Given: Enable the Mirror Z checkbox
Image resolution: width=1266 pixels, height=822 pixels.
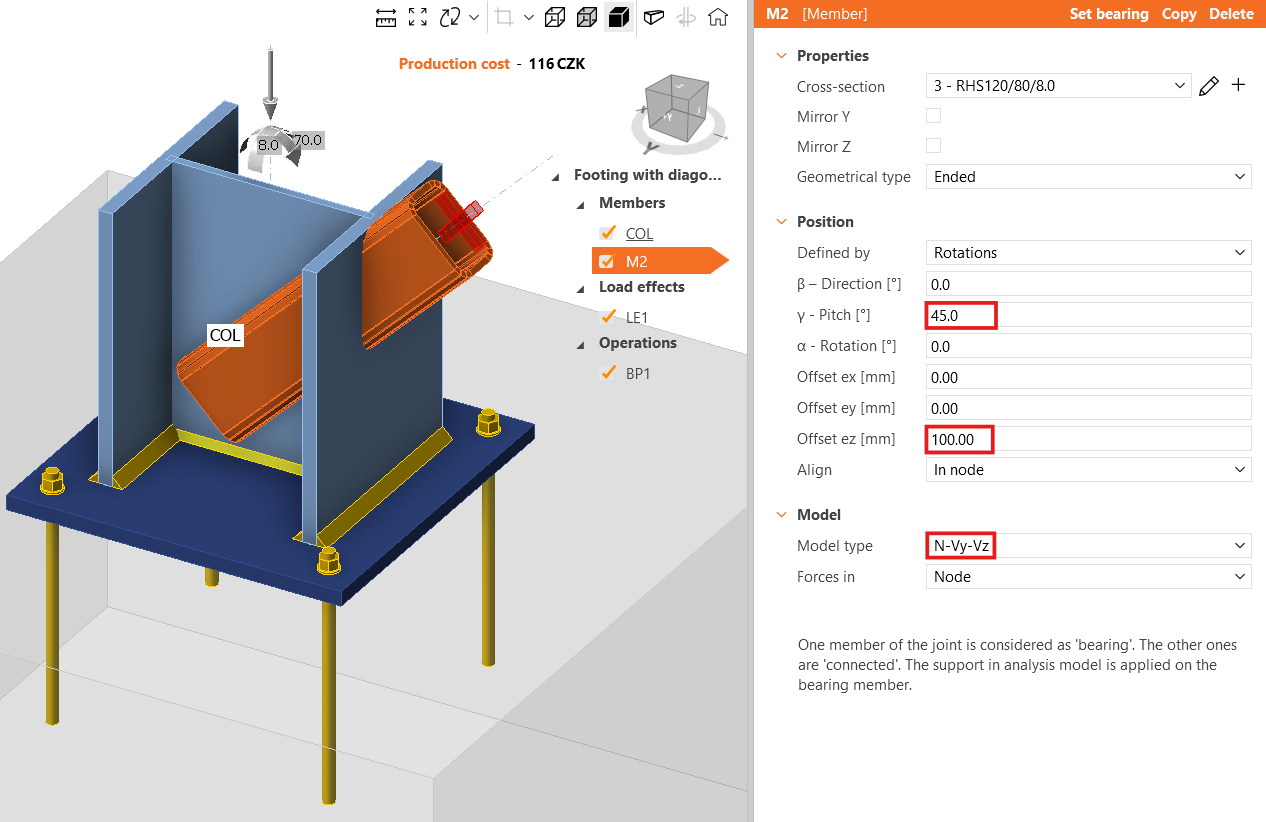Looking at the screenshot, I should click(x=933, y=145).
